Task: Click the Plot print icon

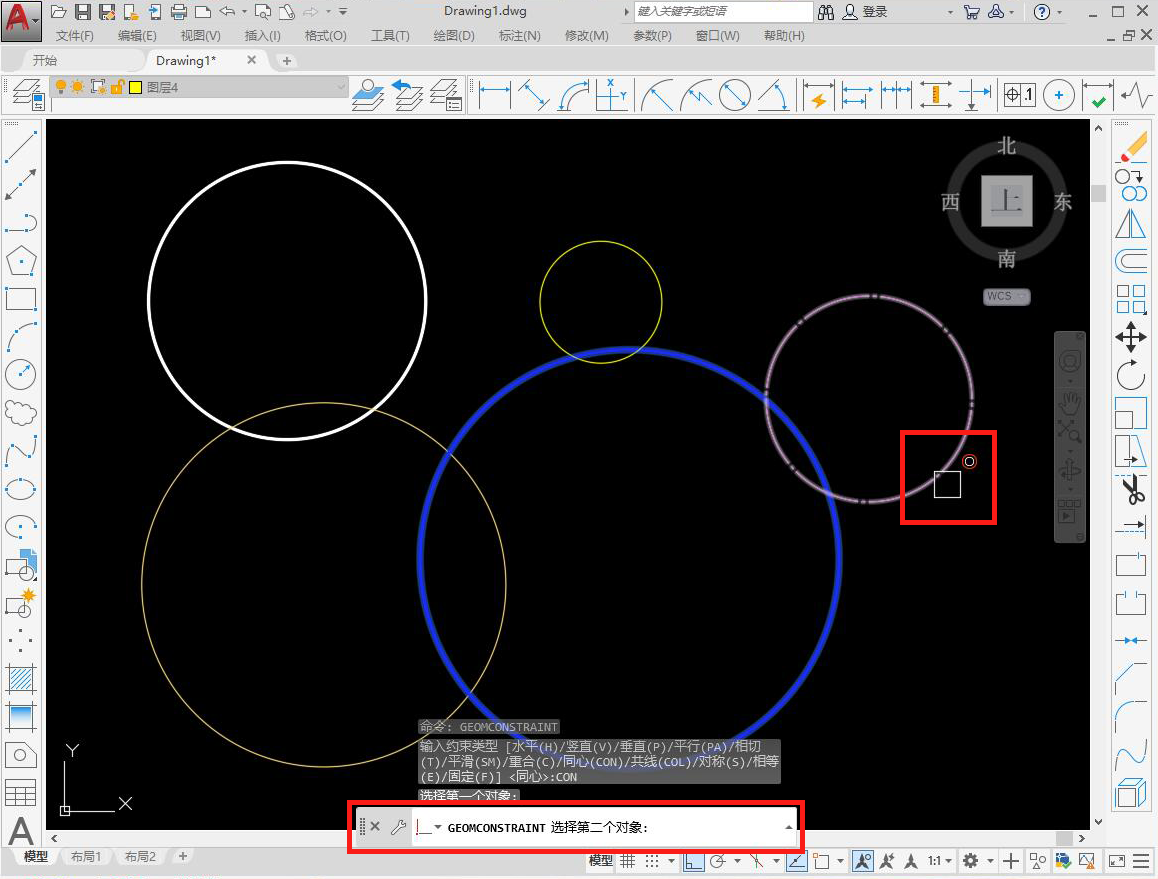Action: (179, 12)
